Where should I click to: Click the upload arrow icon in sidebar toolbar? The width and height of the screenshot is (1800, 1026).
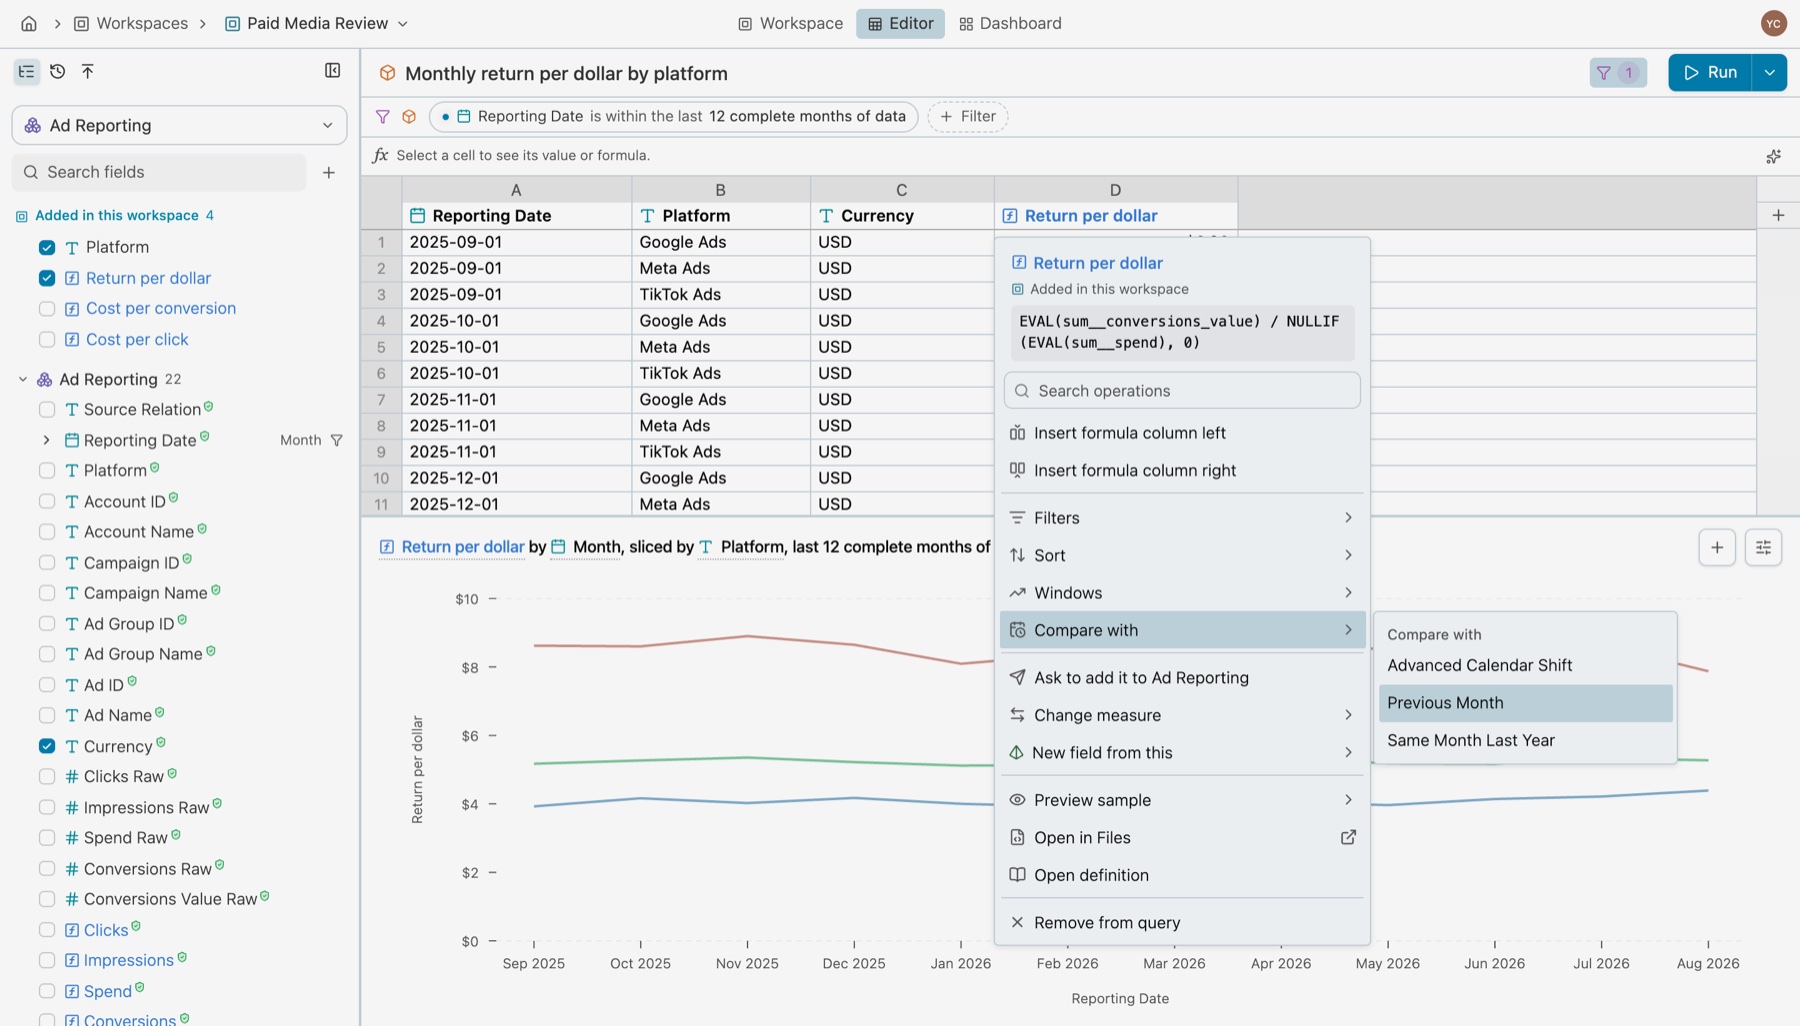point(88,71)
